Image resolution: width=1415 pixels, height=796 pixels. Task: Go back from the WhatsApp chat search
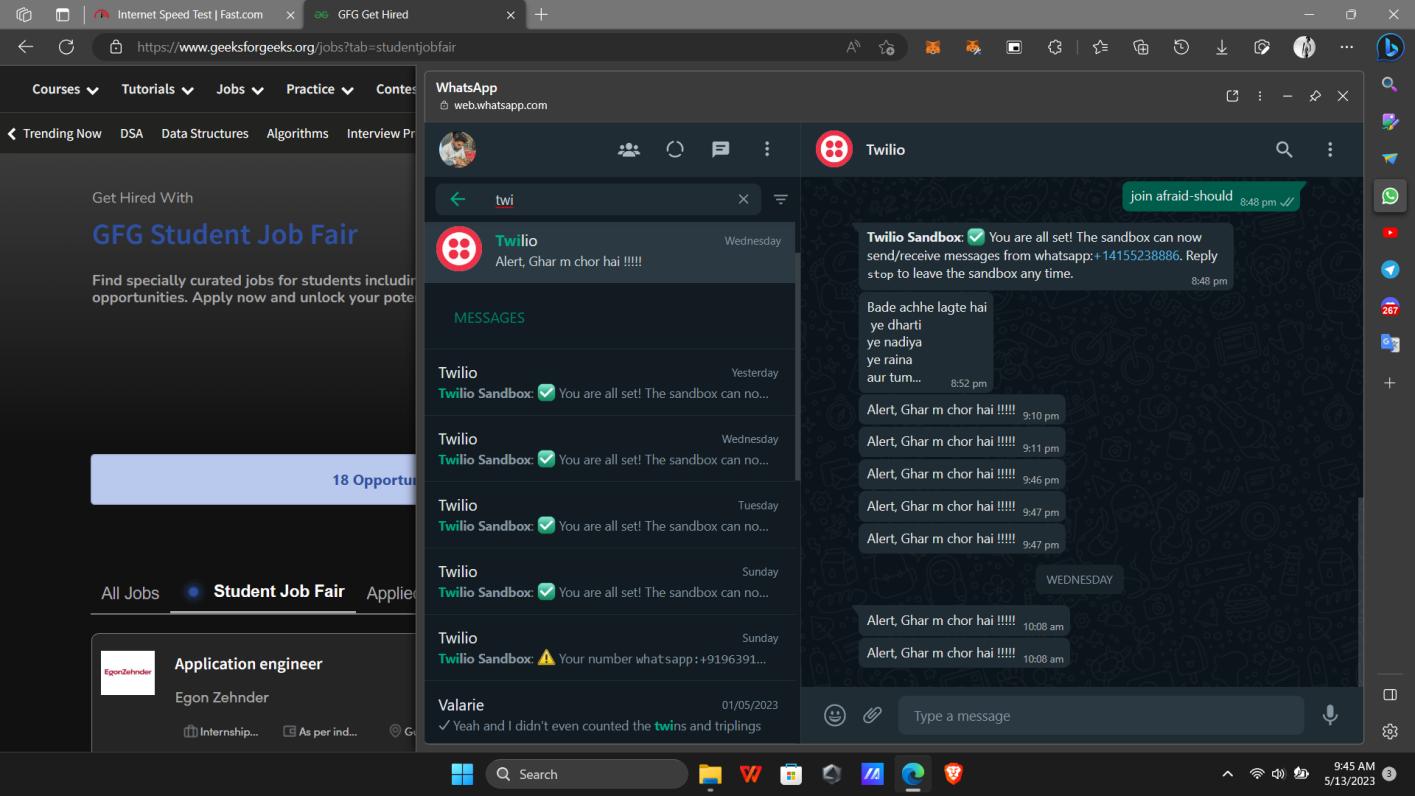point(458,199)
